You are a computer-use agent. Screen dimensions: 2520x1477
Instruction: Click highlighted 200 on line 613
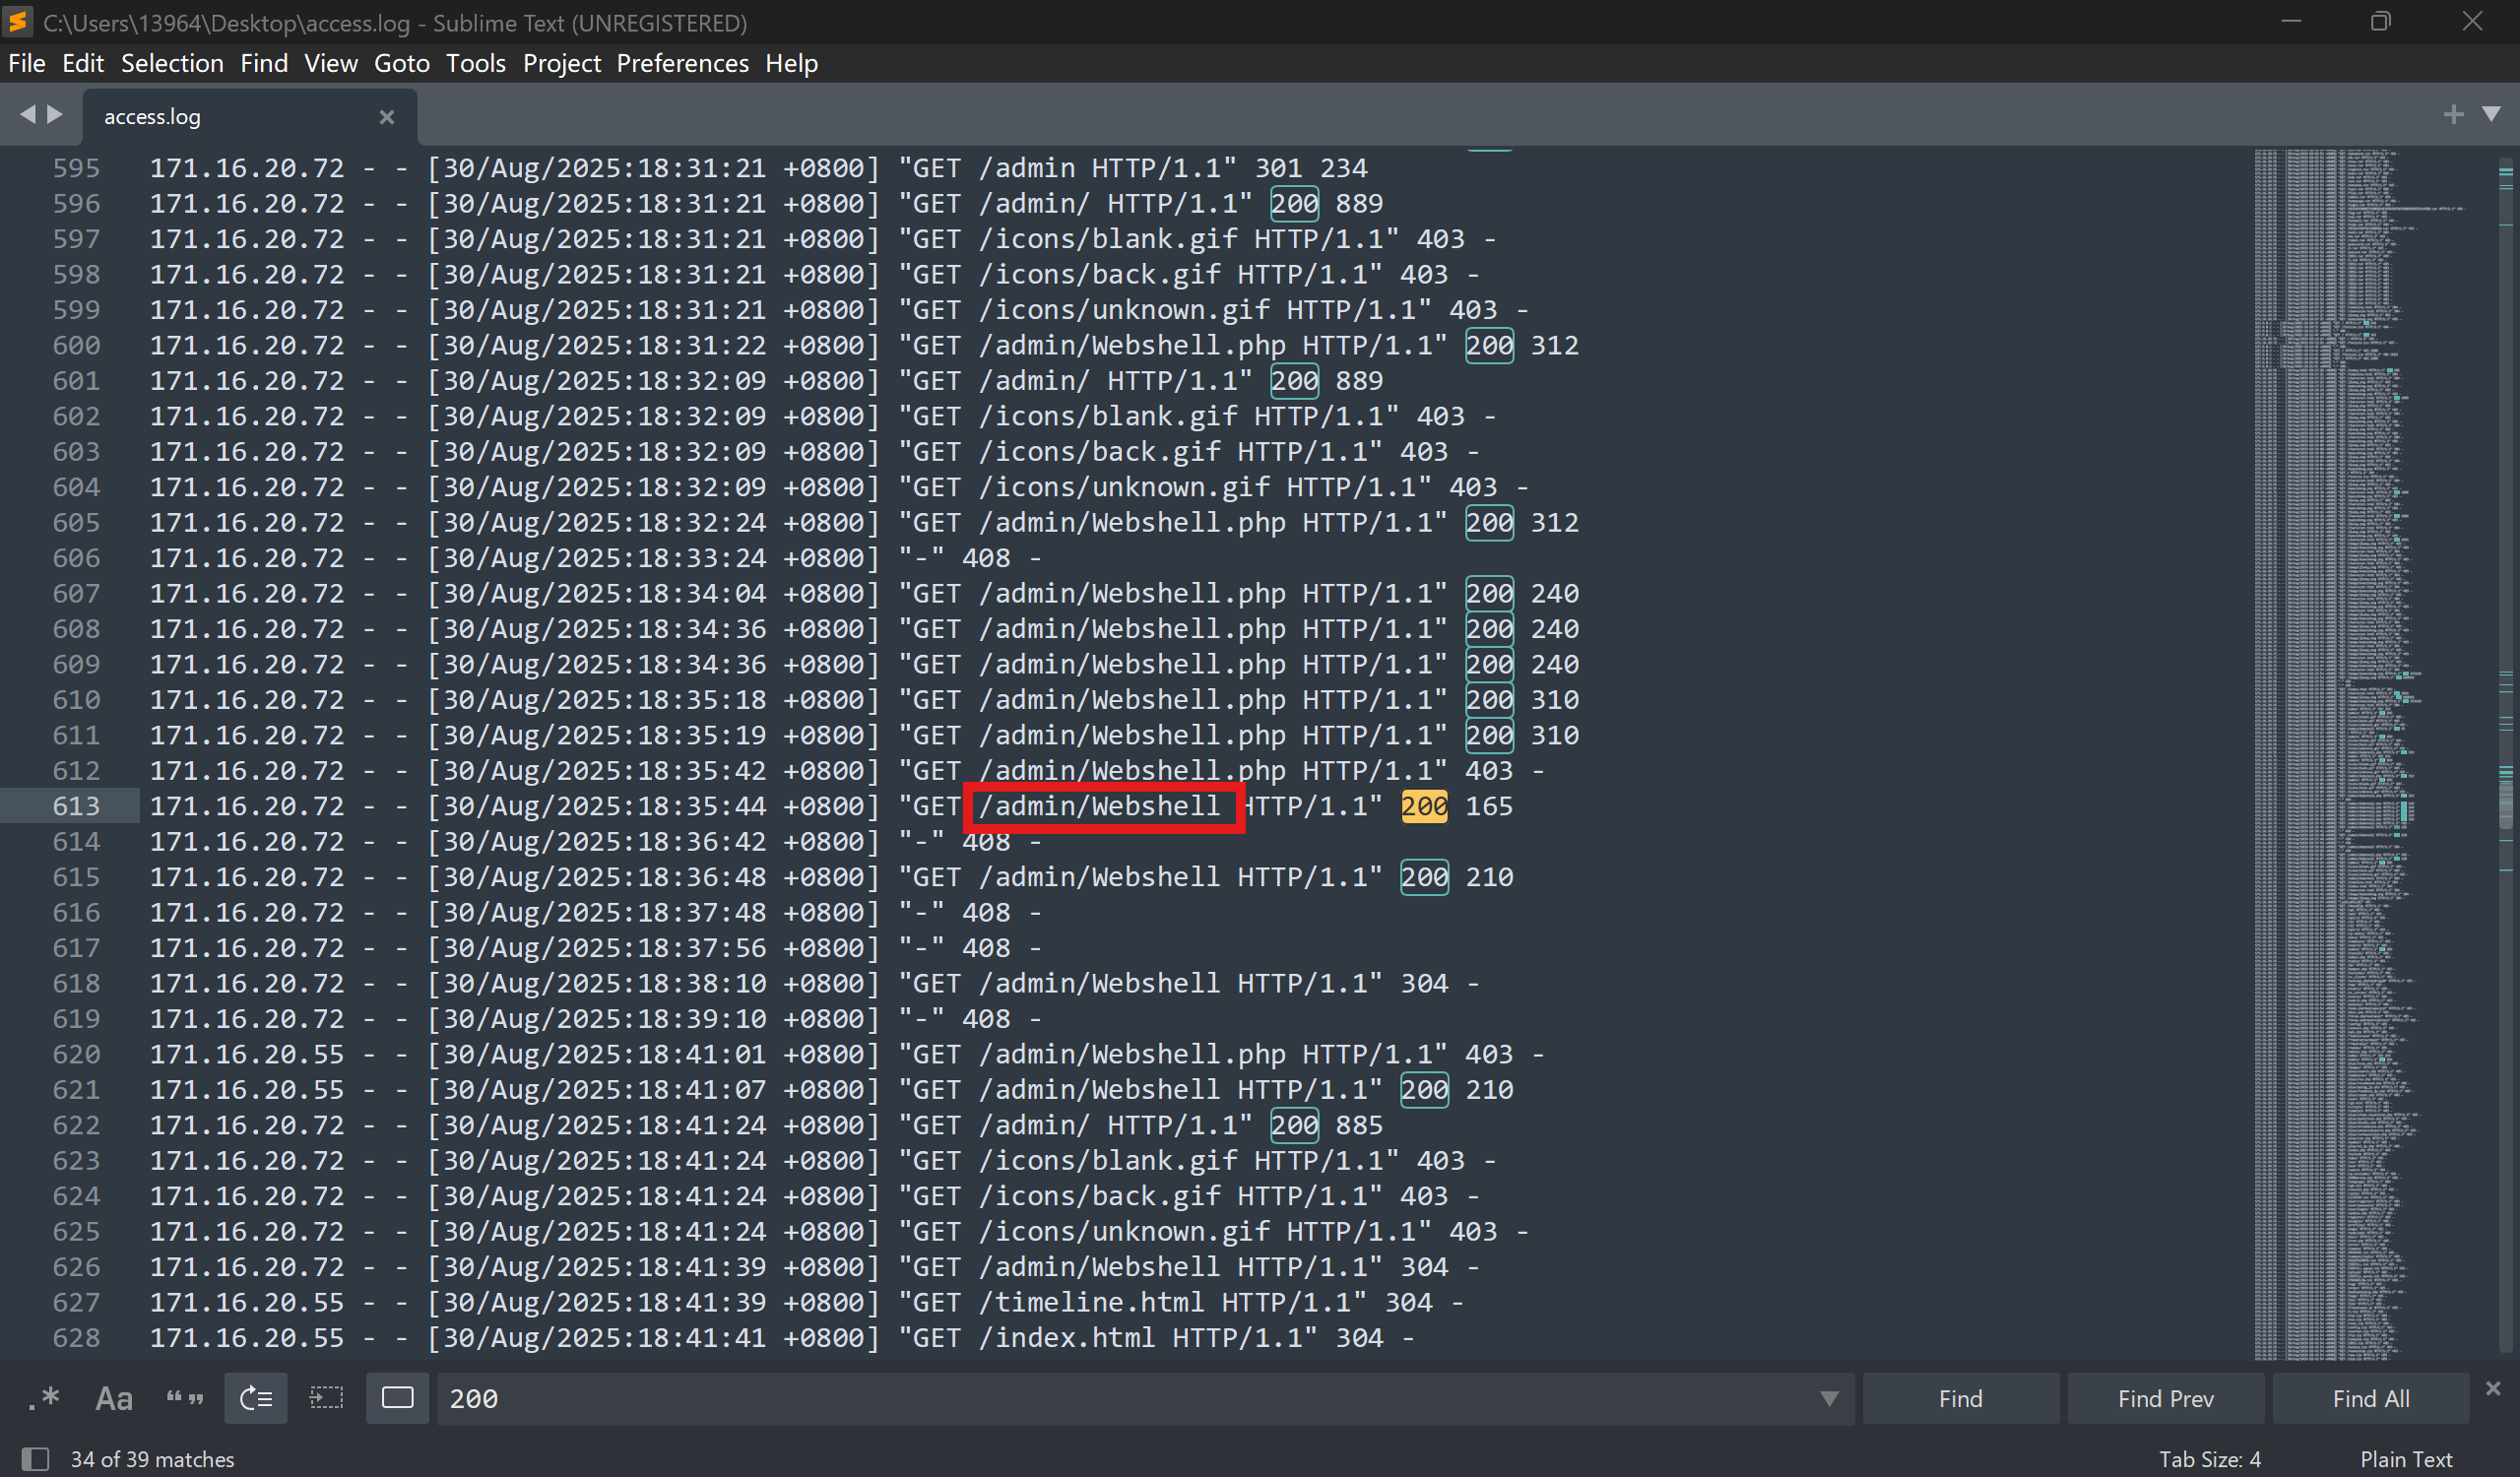click(1424, 806)
